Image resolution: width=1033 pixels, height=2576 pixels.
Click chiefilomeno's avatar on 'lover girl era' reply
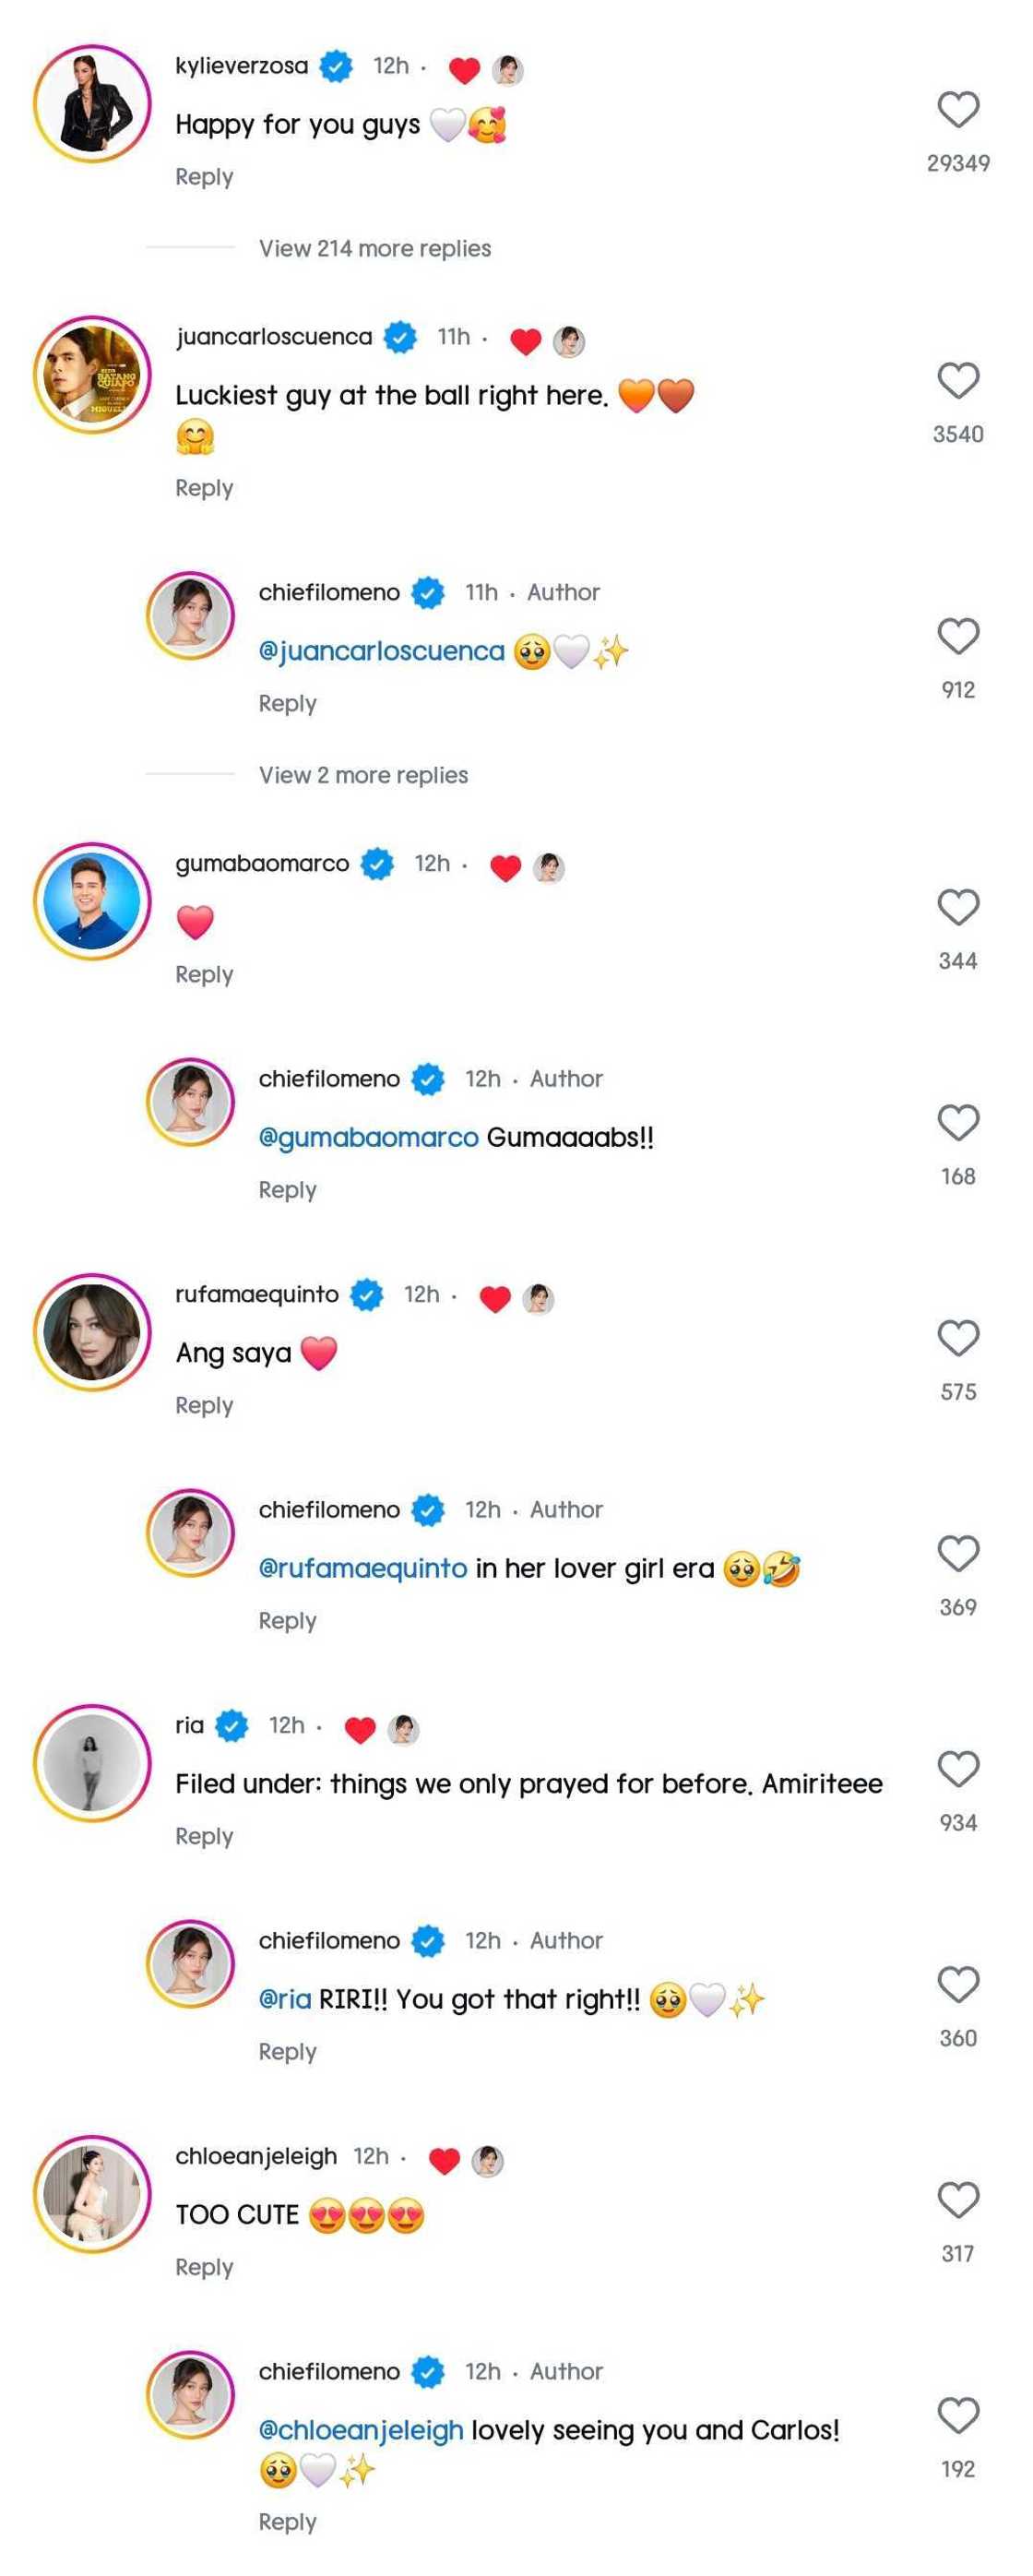pos(190,1532)
